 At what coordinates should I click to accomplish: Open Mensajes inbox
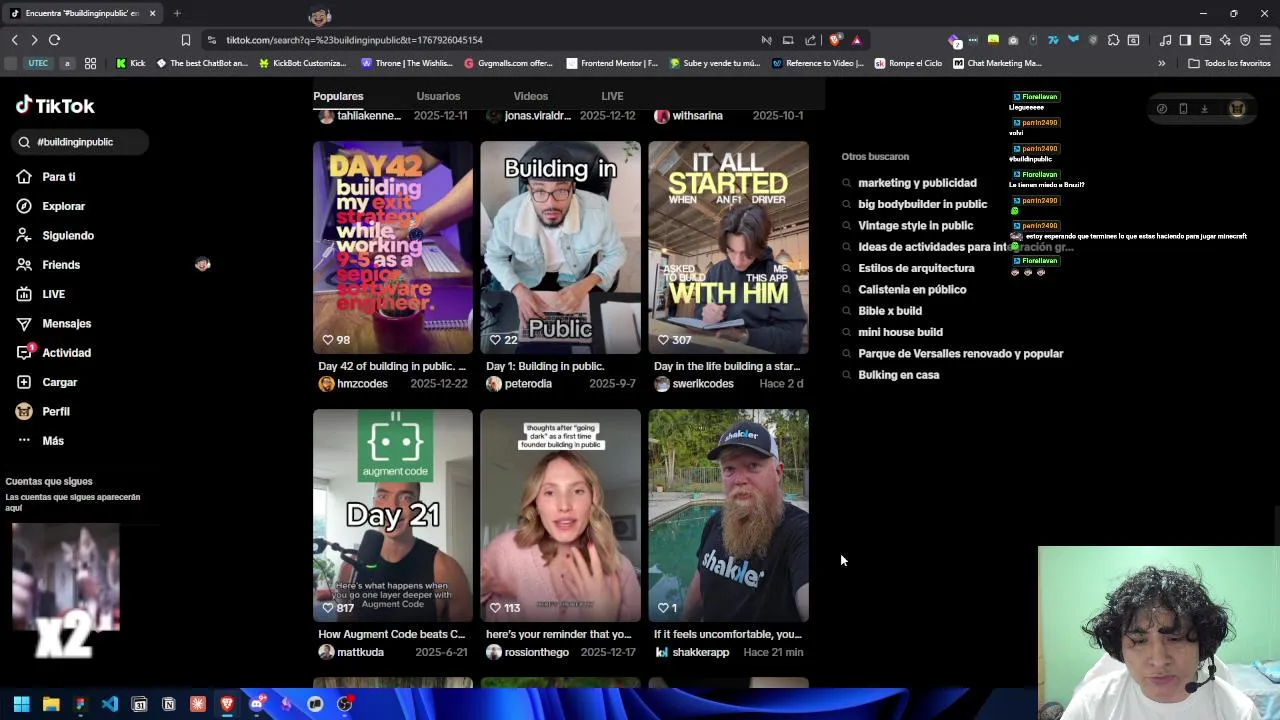[54, 323]
